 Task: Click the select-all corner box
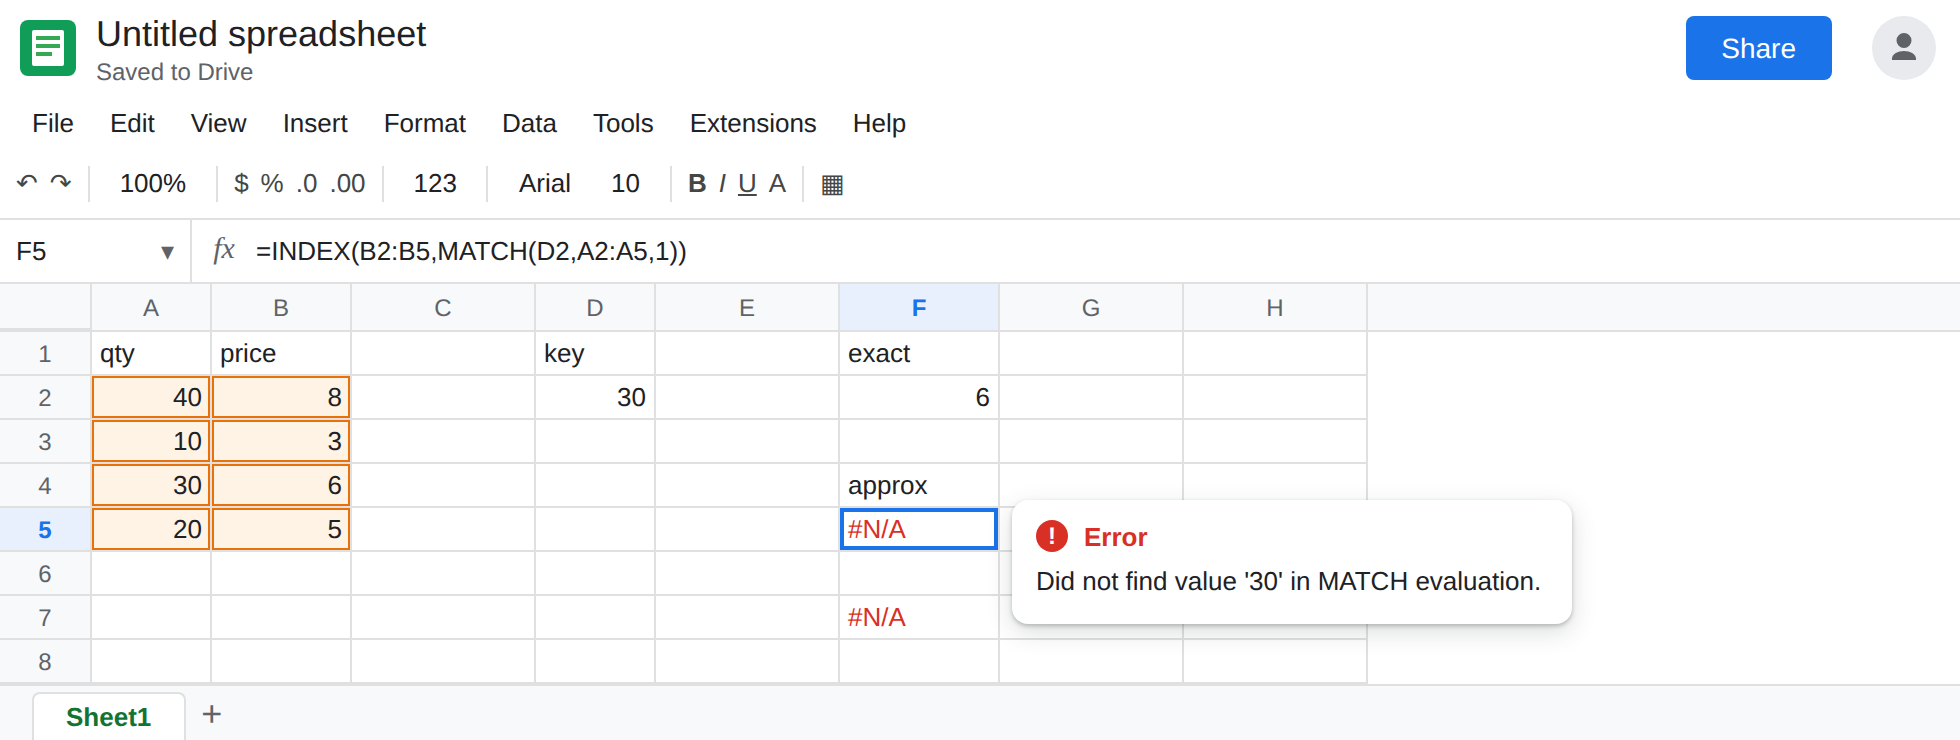45,307
